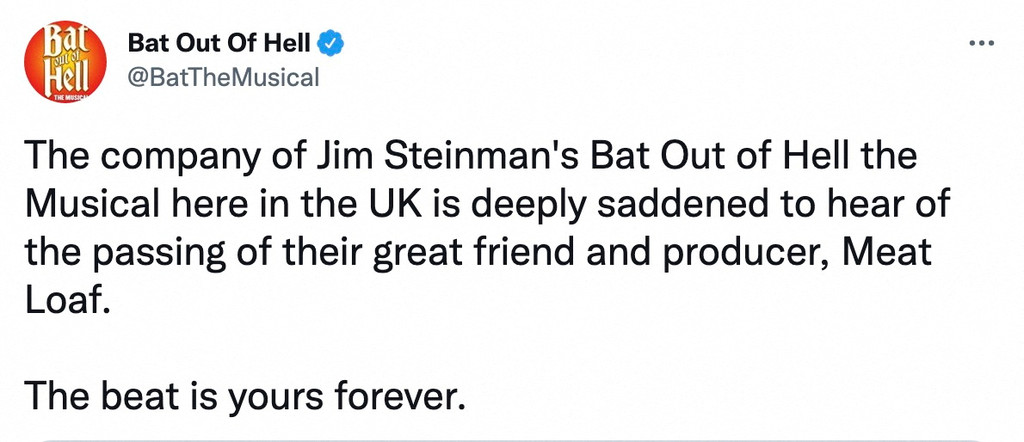This screenshot has width=1024, height=442.
Task: Click the word "Musical" in the tweet body
Action: coord(87,207)
